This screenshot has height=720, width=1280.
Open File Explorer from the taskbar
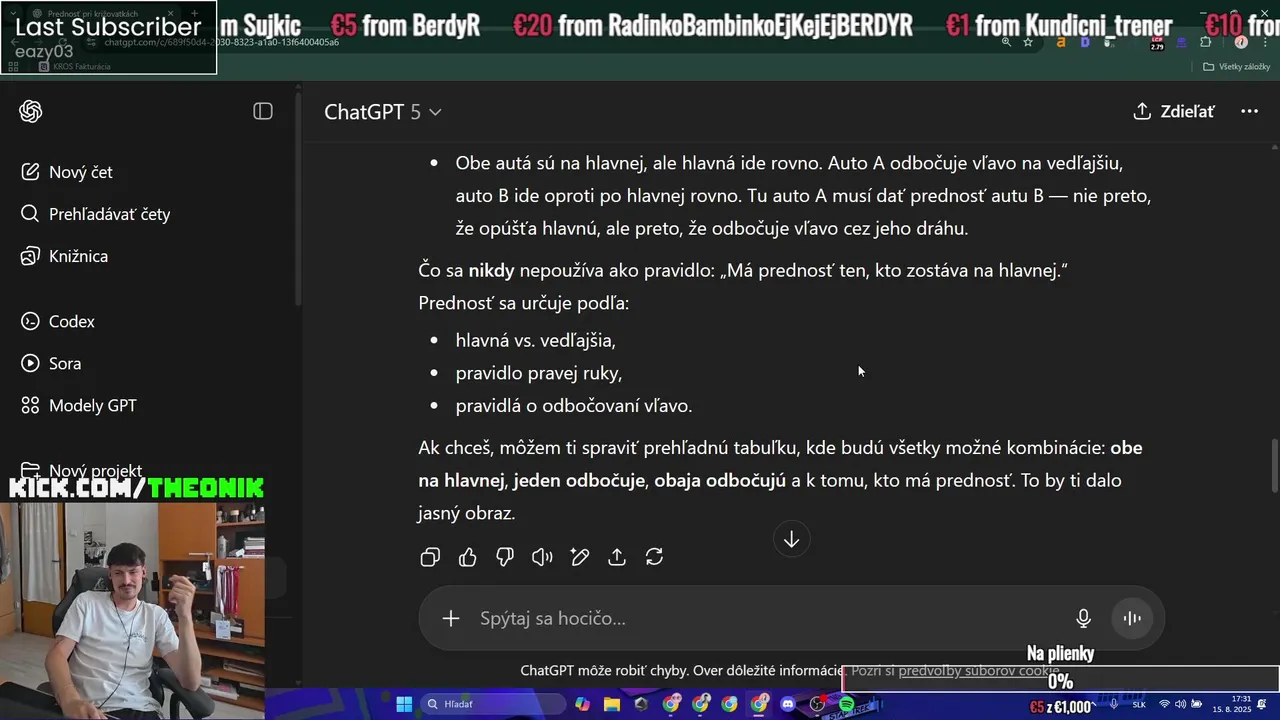[612, 704]
